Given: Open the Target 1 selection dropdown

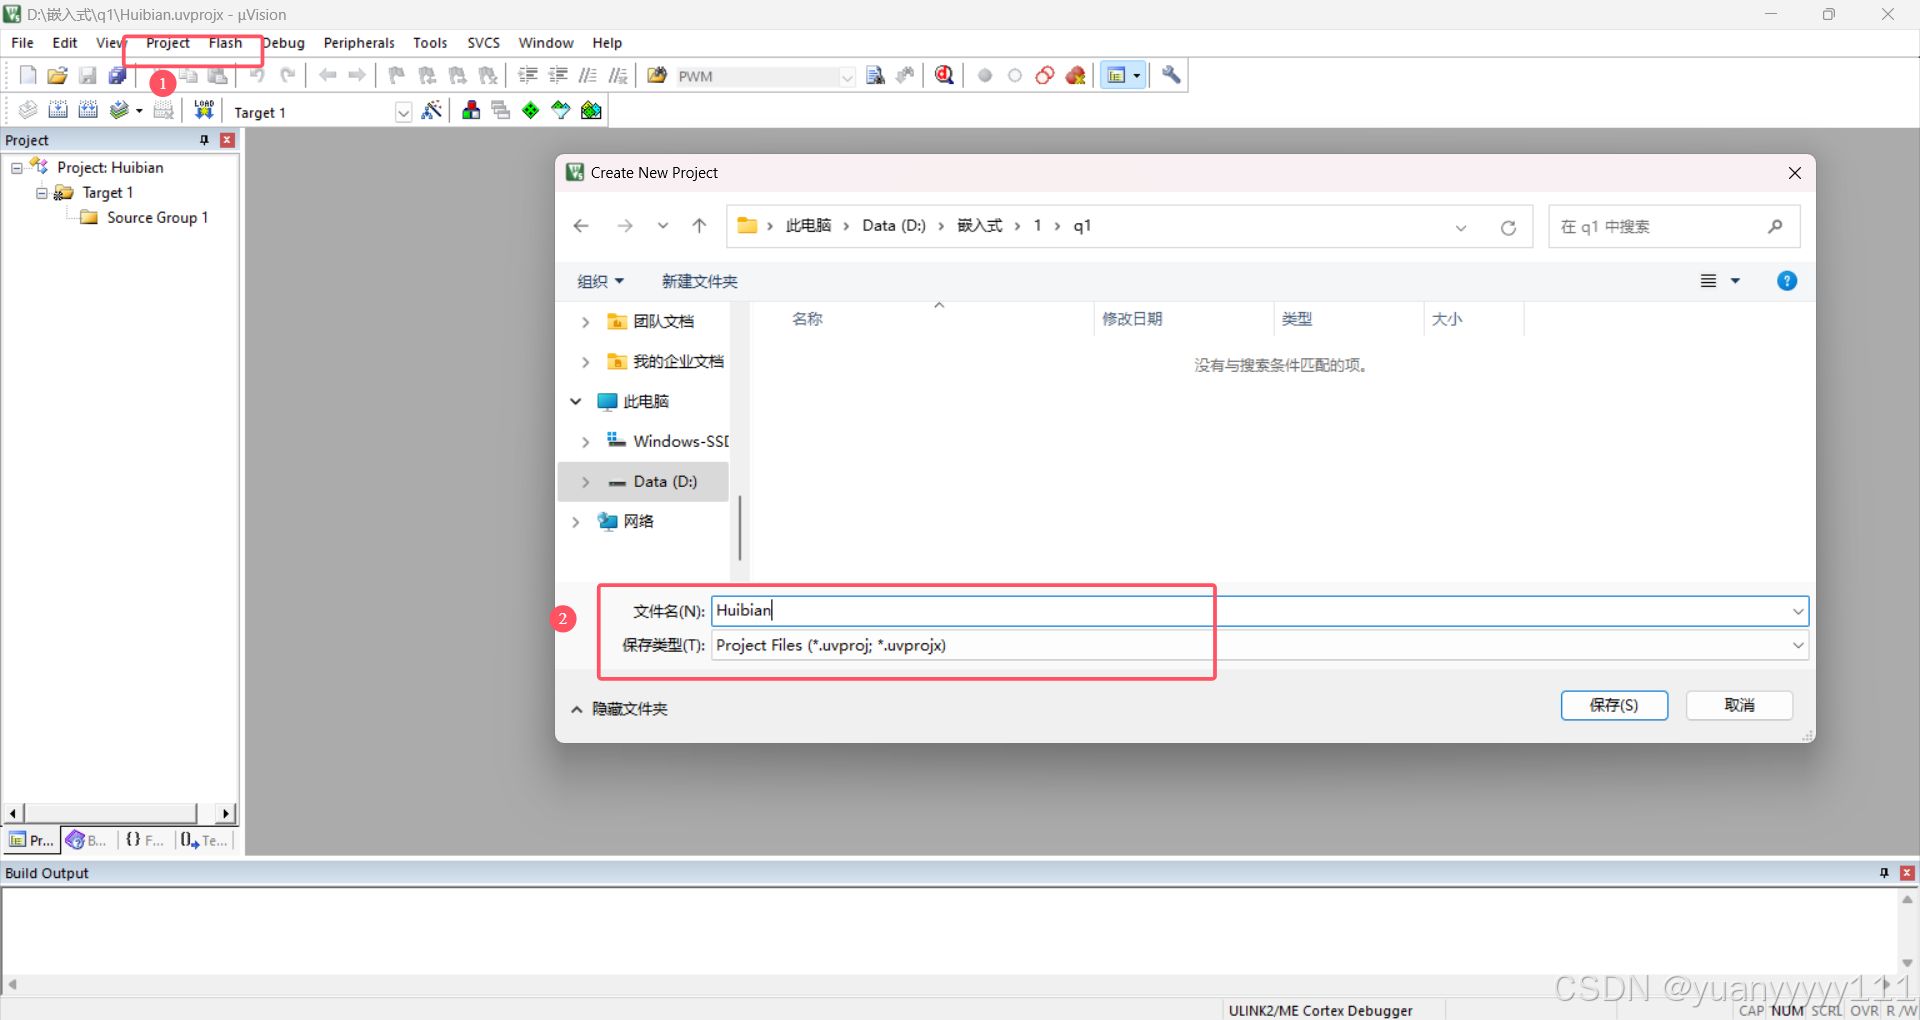Looking at the screenshot, I should 403,112.
